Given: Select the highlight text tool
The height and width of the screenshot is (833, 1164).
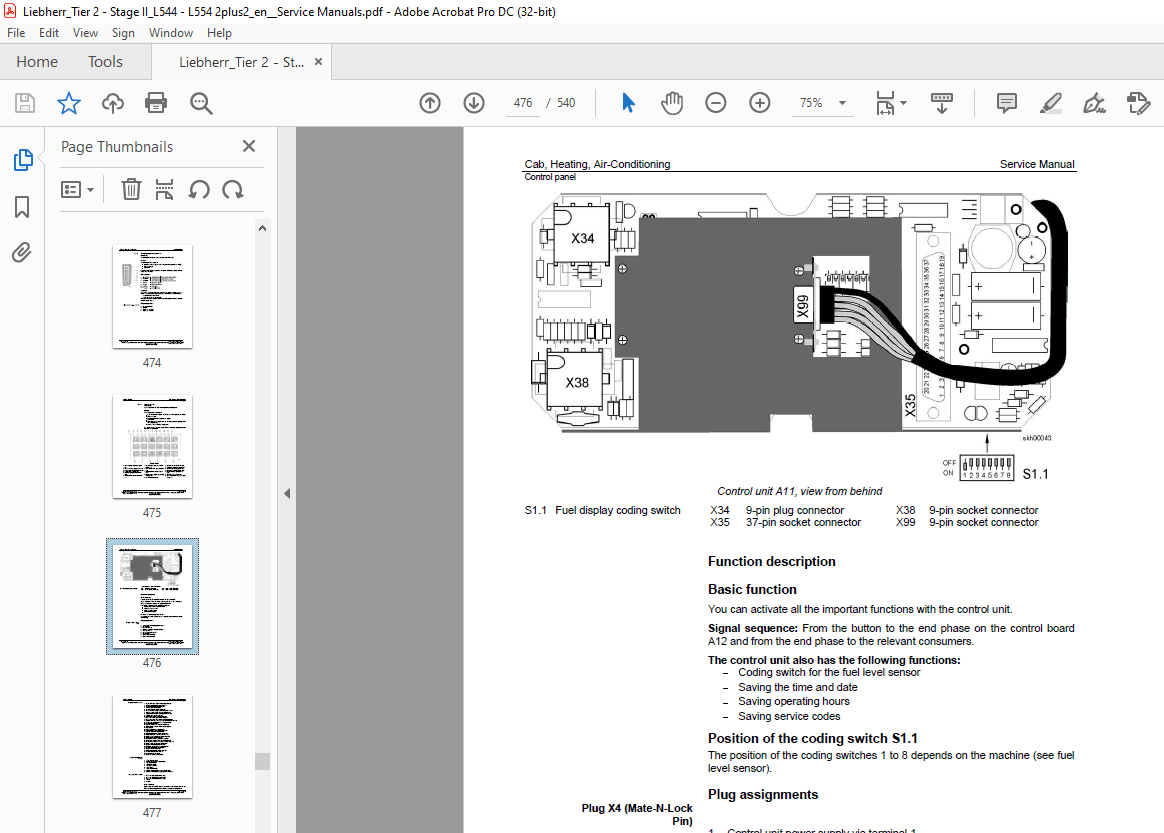Looking at the screenshot, I should 1050,103.
